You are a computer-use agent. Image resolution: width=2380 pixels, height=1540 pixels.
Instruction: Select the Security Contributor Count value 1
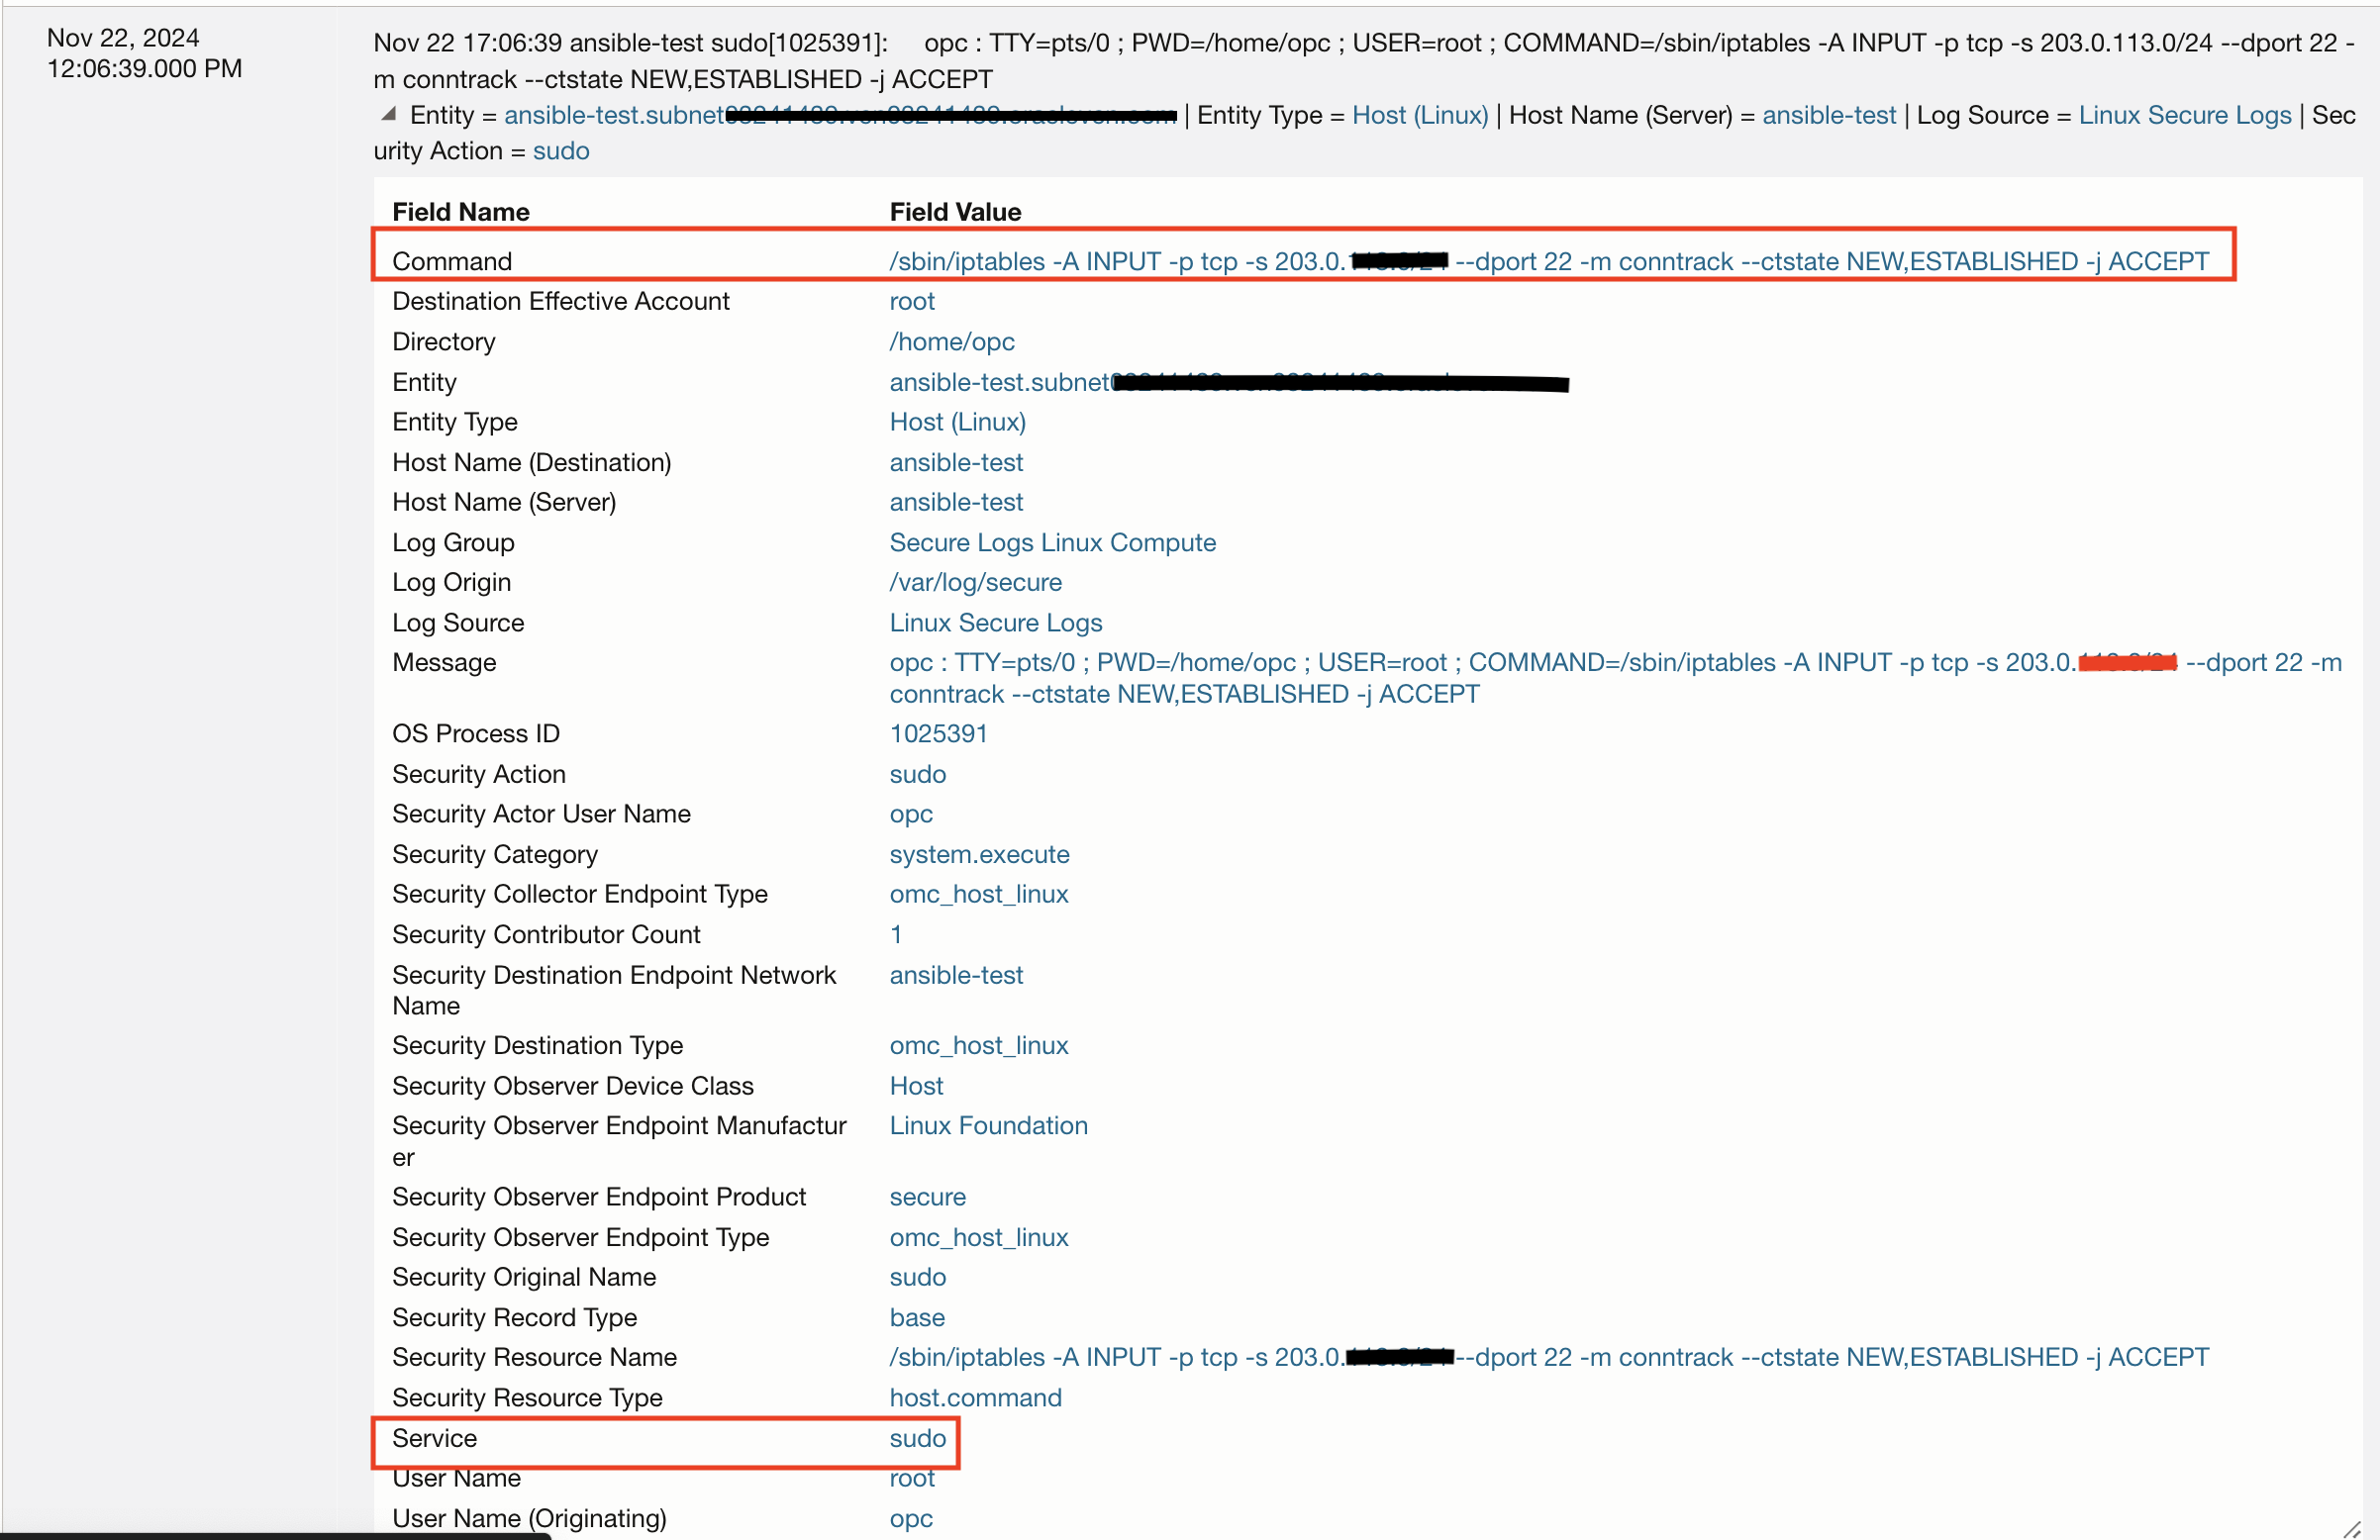pyautogui.click(x=896, y=934)
